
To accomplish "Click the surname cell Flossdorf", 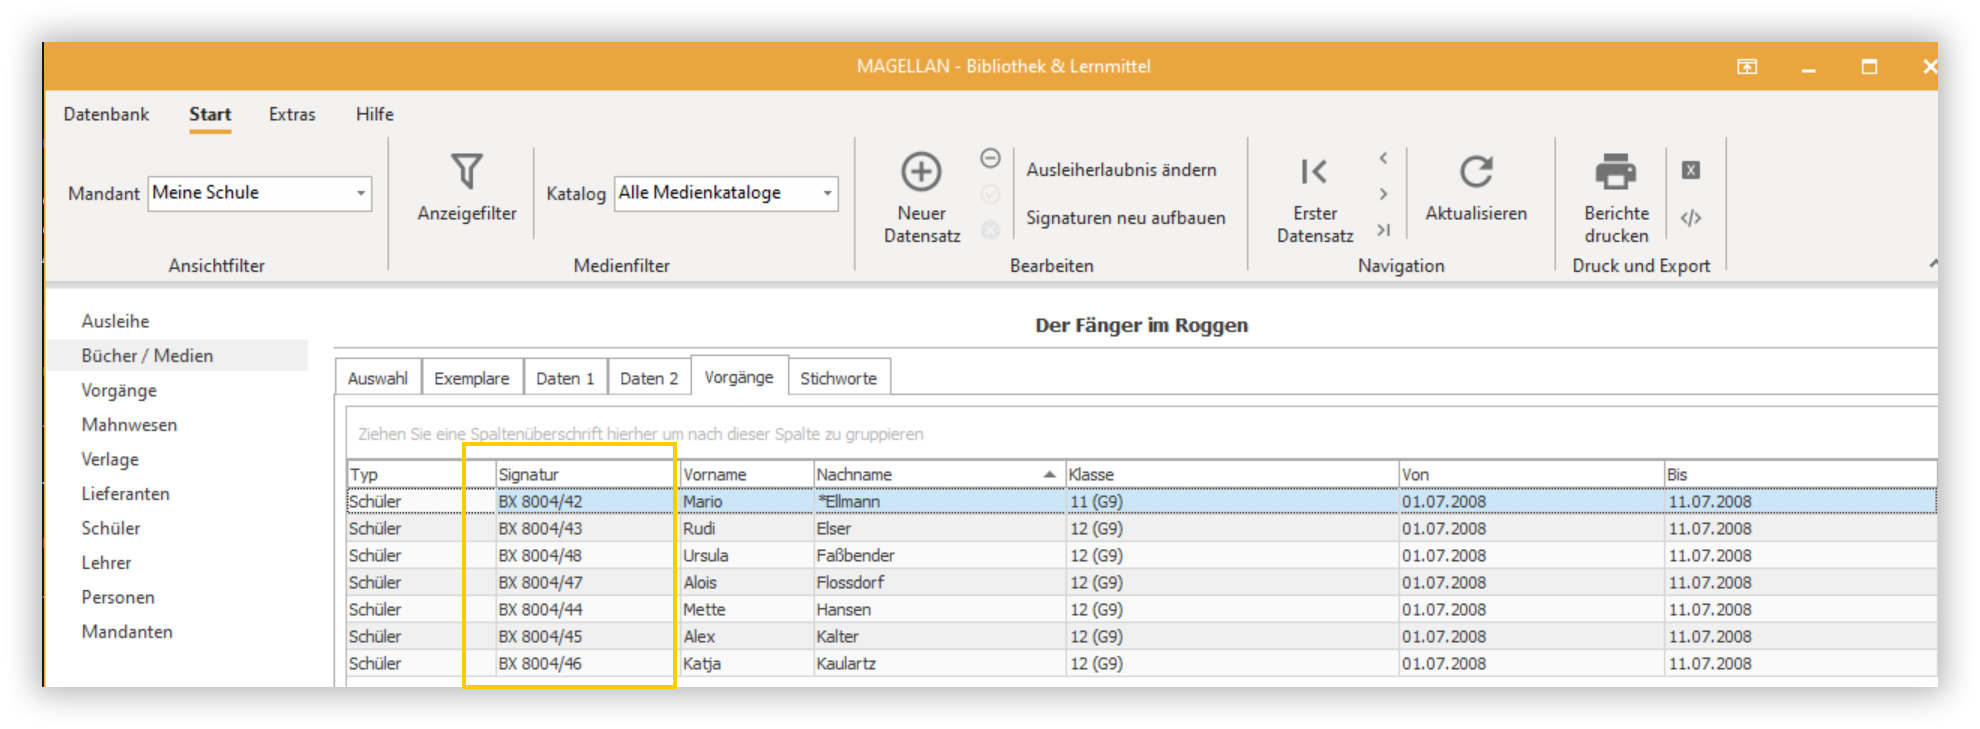I will [x=939, y=582].
